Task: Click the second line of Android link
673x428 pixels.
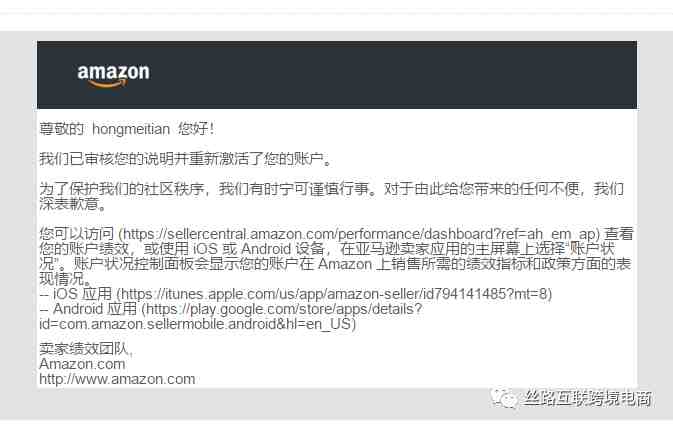Action: pyautogui.click(x=197, y=324)
